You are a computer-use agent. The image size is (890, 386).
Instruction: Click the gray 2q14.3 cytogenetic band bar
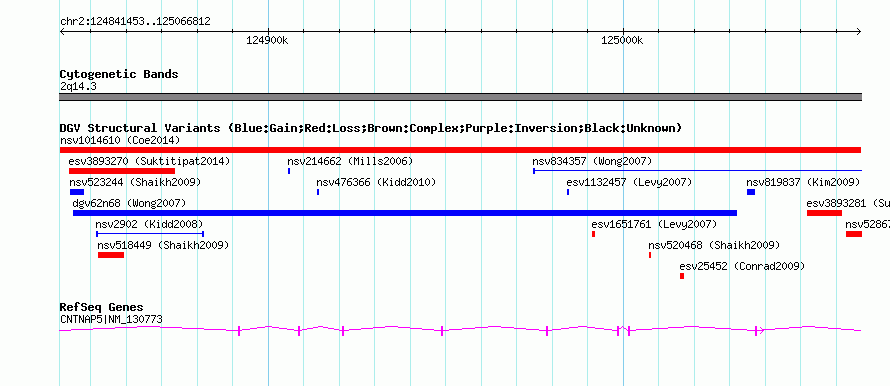click(460, 97)
